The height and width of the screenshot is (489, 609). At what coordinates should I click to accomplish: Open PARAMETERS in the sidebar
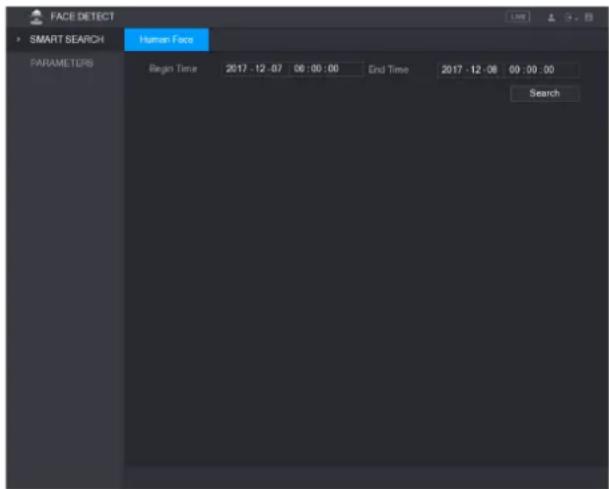[62, 63]
